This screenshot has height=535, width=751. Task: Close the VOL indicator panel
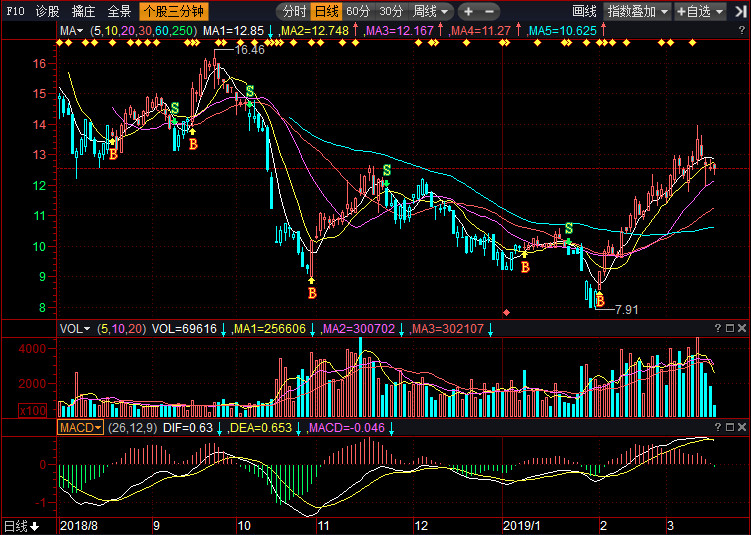click(x=743, y=328)
